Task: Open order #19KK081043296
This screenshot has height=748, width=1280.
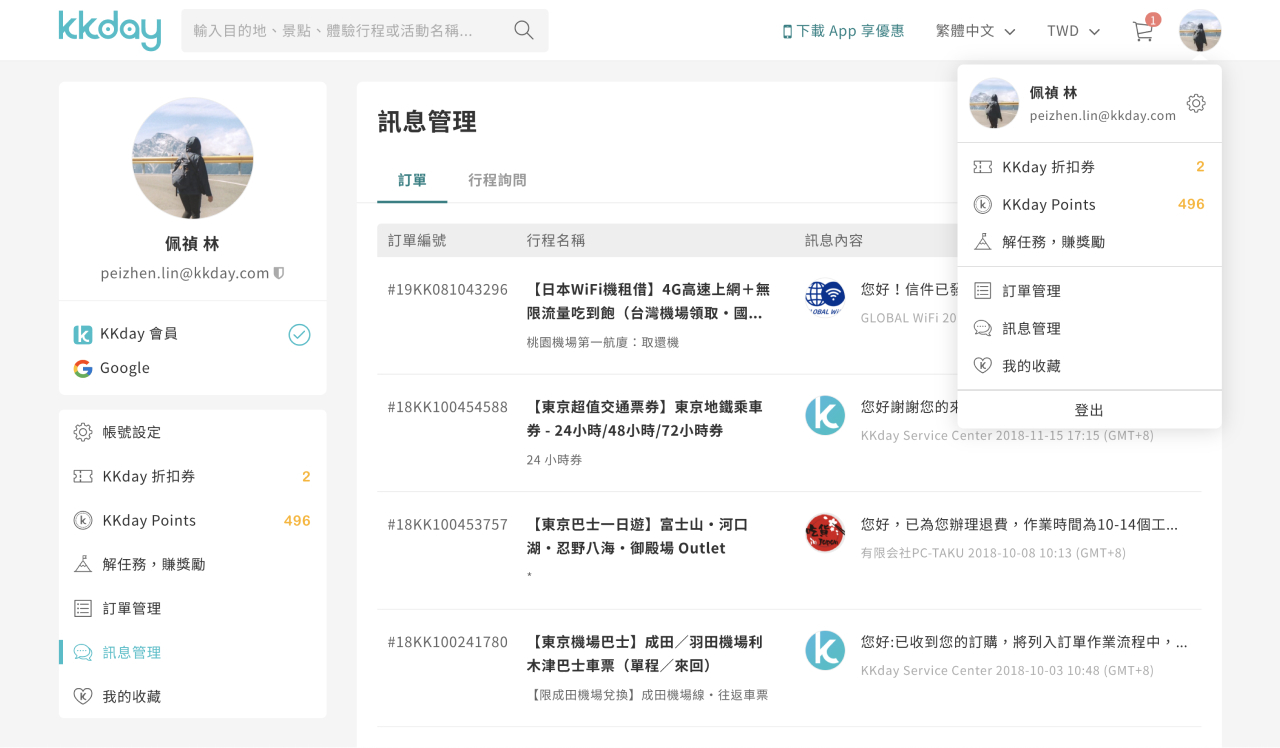Action: coord(447,289)
